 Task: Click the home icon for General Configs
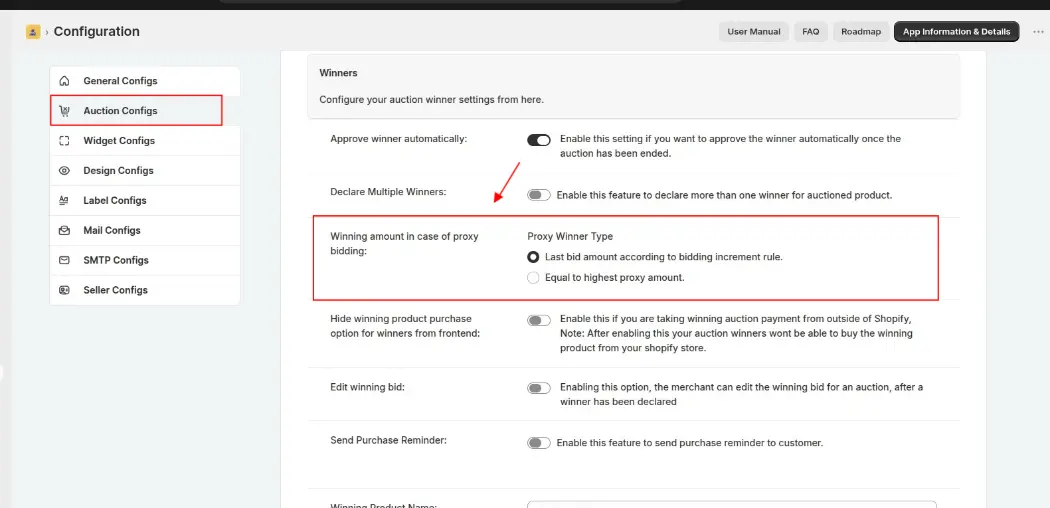click(x=64, y=81)
